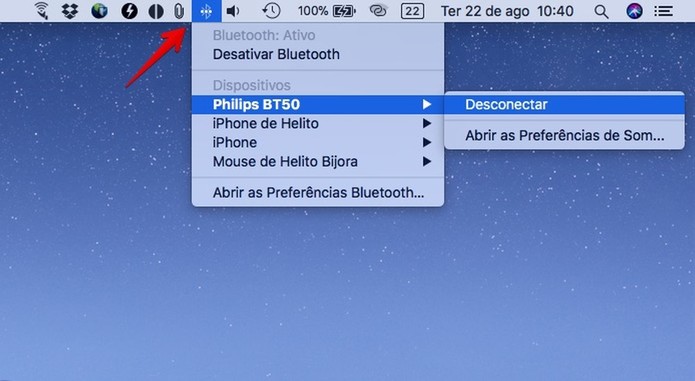
Task: Expand the iPhone device submenu arrow
Action: click(427, 142)
